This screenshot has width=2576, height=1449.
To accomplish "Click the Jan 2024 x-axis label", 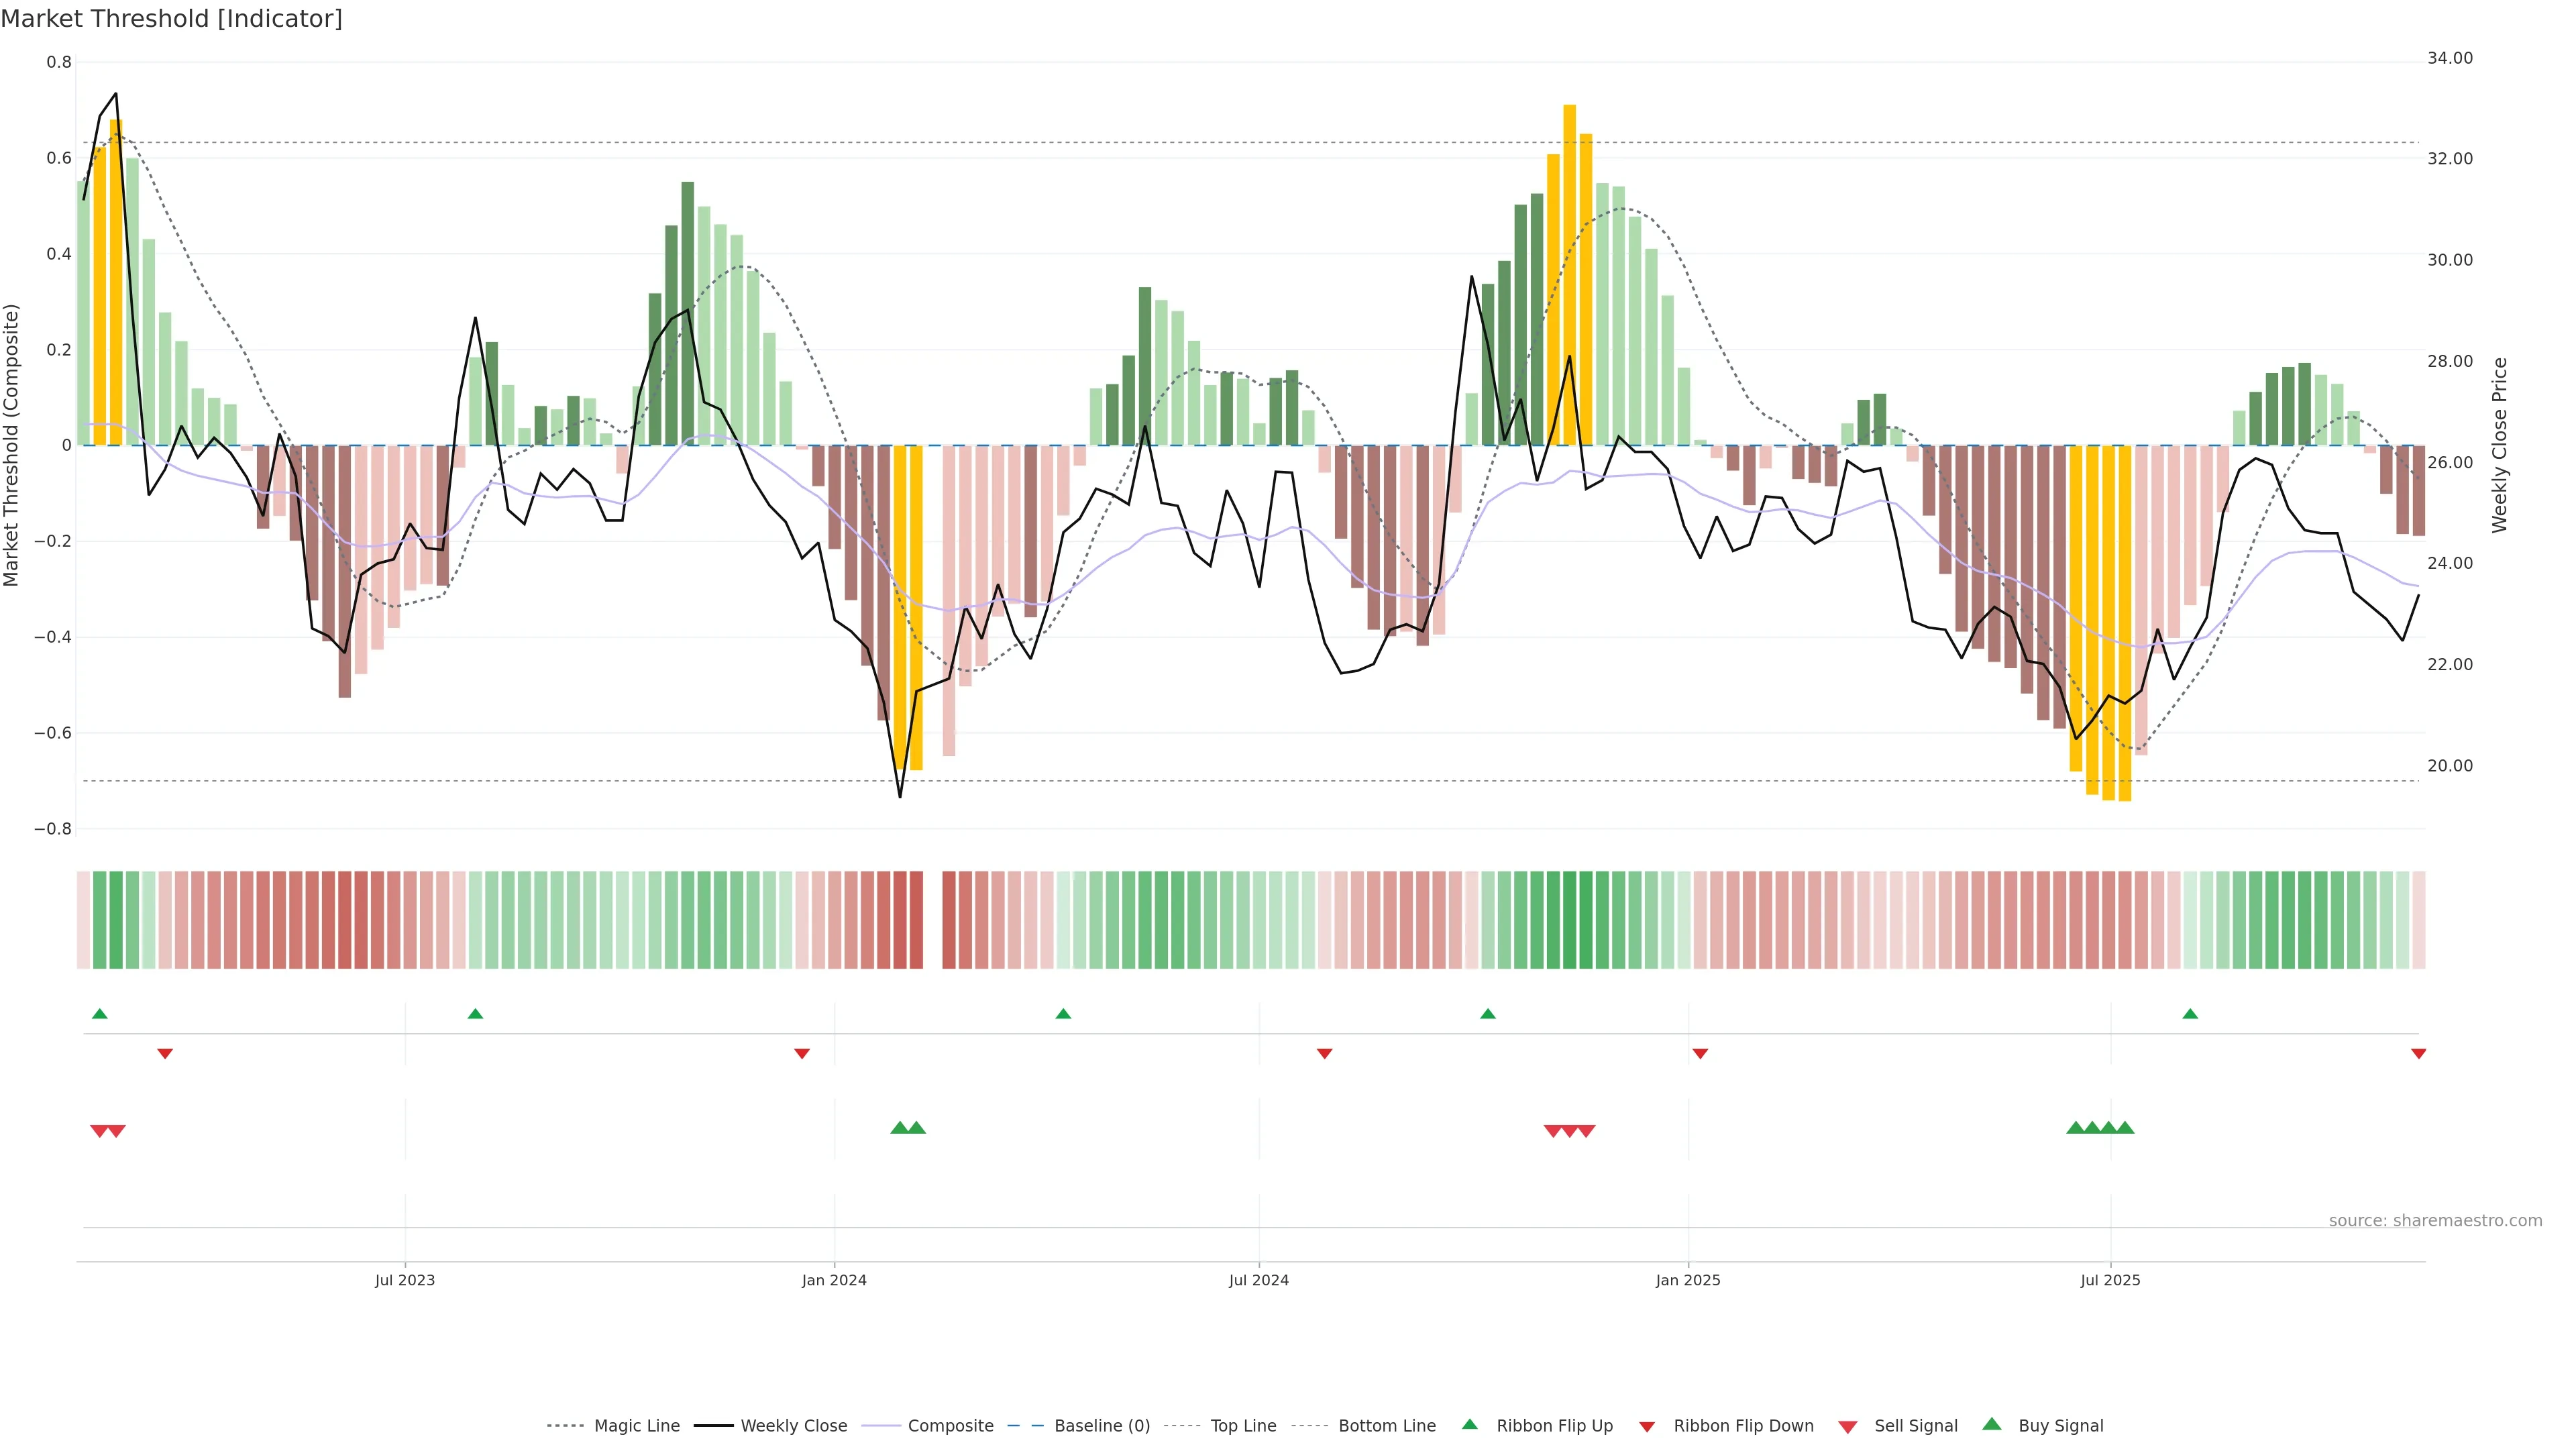I will click(834, 1280).
